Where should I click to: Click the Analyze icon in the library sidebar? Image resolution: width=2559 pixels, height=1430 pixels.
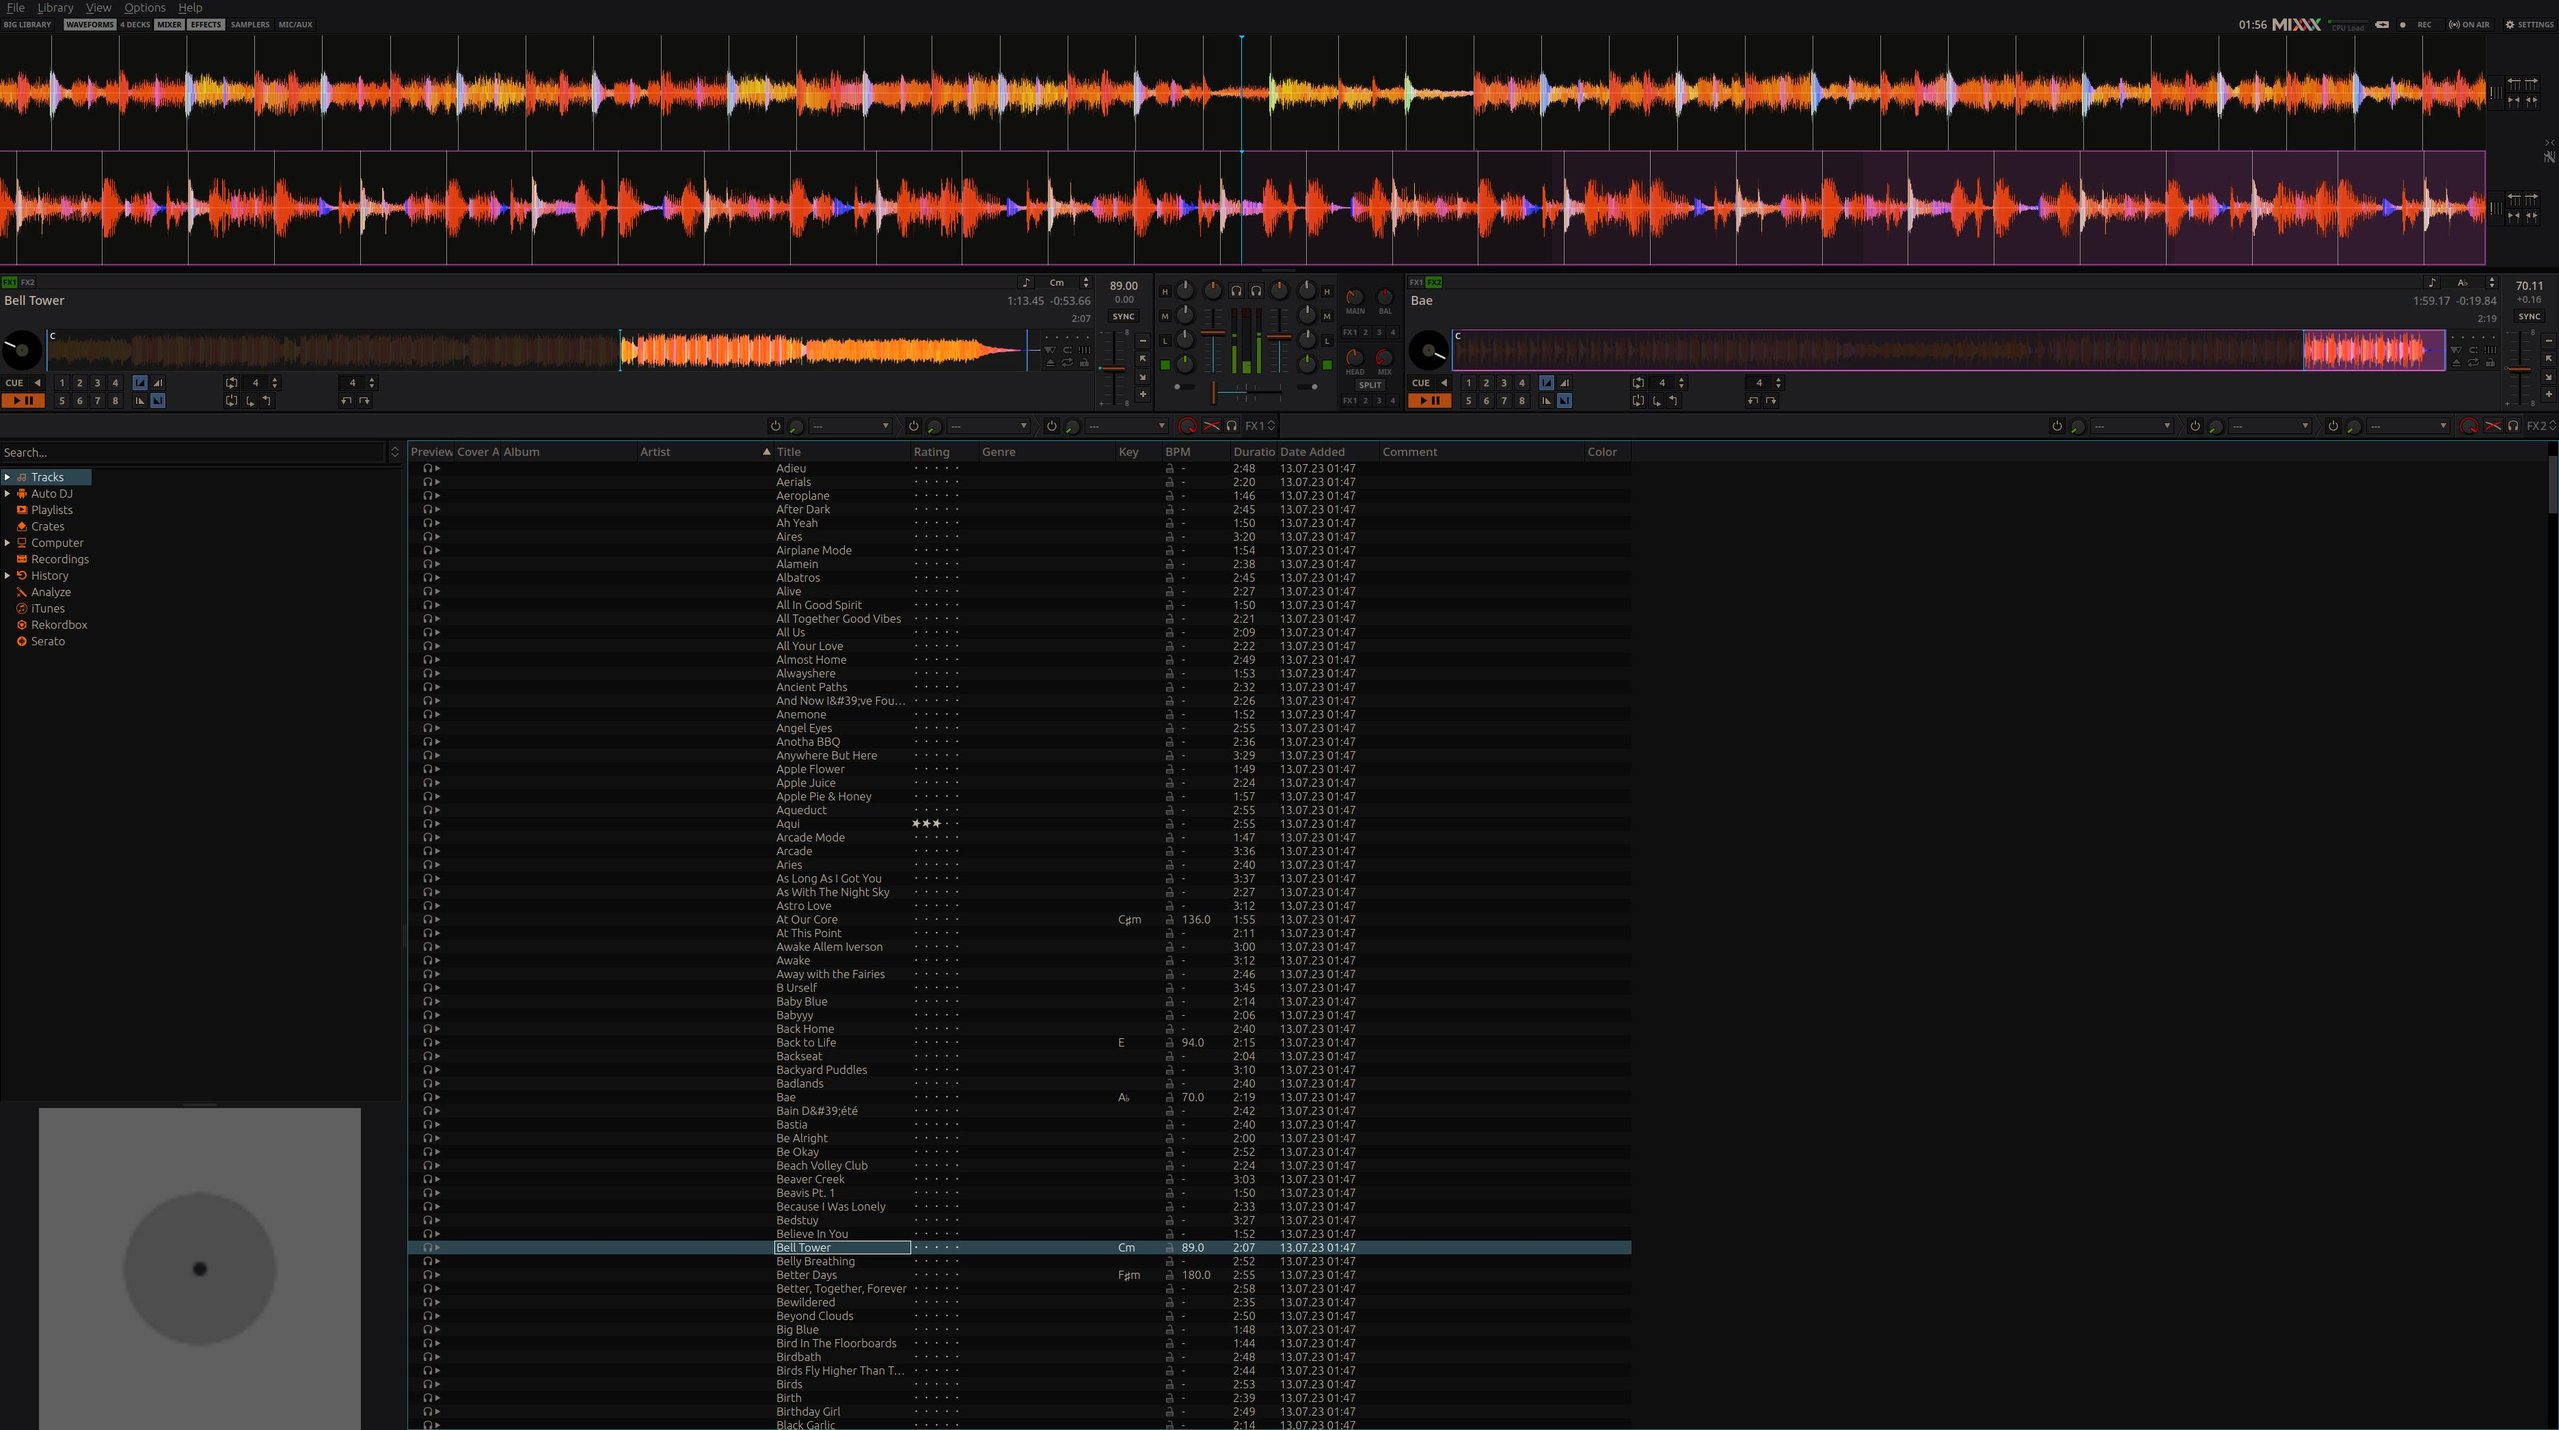point(21,592)
